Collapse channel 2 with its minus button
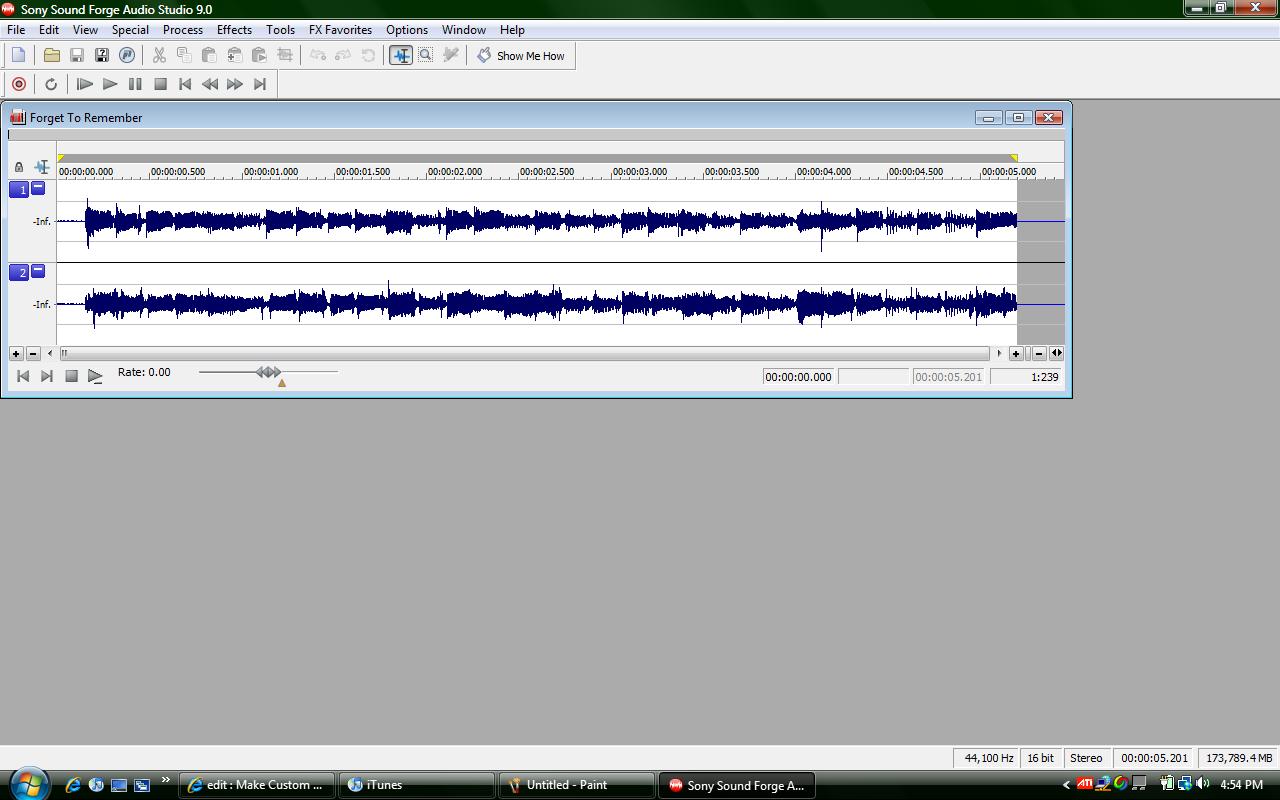Screen dimensions: 1280x800 point(38,270)
